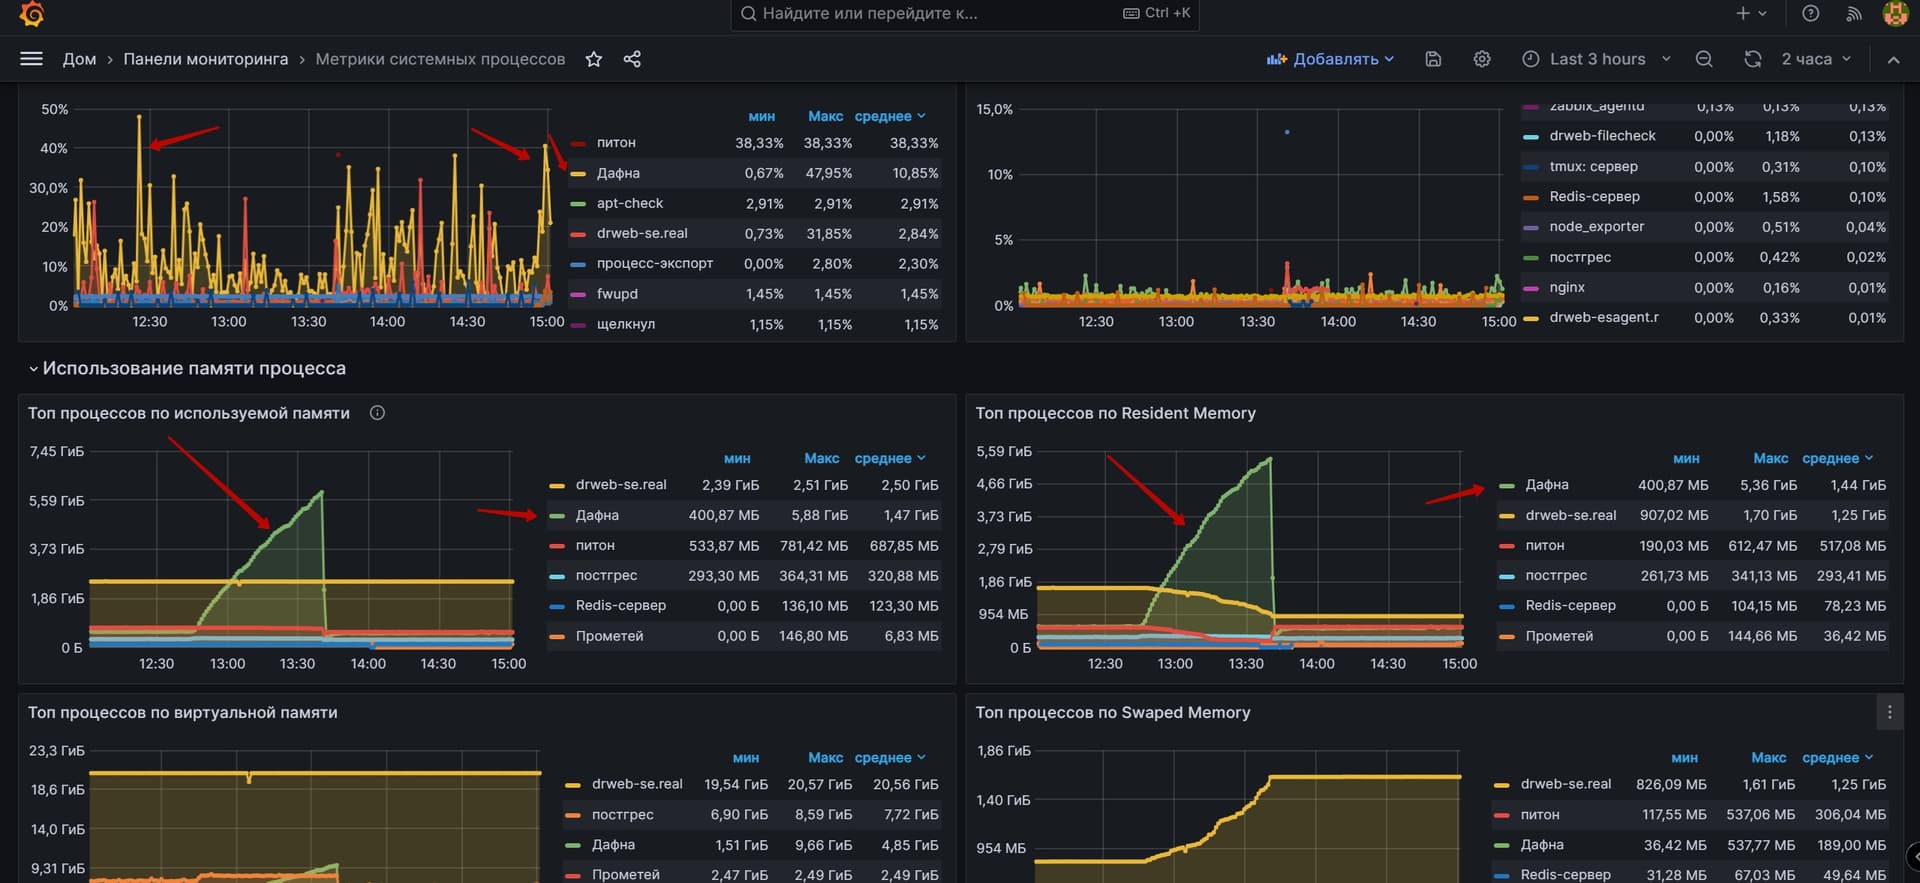This screenshot has height=883, width=1920.
Task: Toggle node_exporter series visibility
Action: point(1597,227)
